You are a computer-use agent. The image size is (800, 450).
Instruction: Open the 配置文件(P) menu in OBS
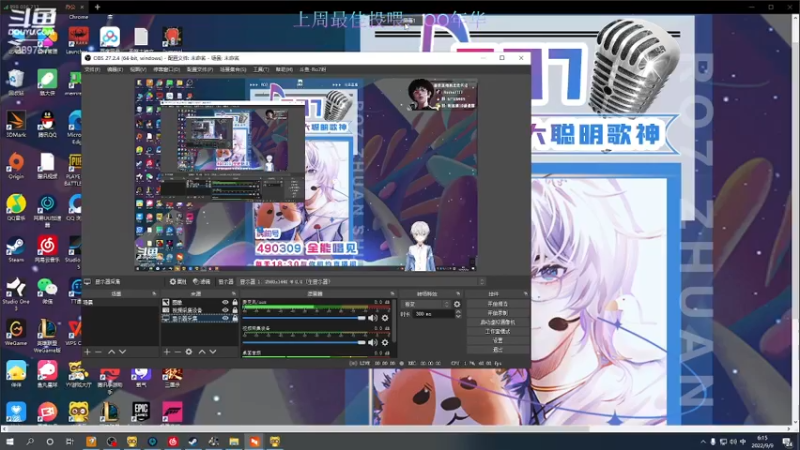click(x=199, y=69)
